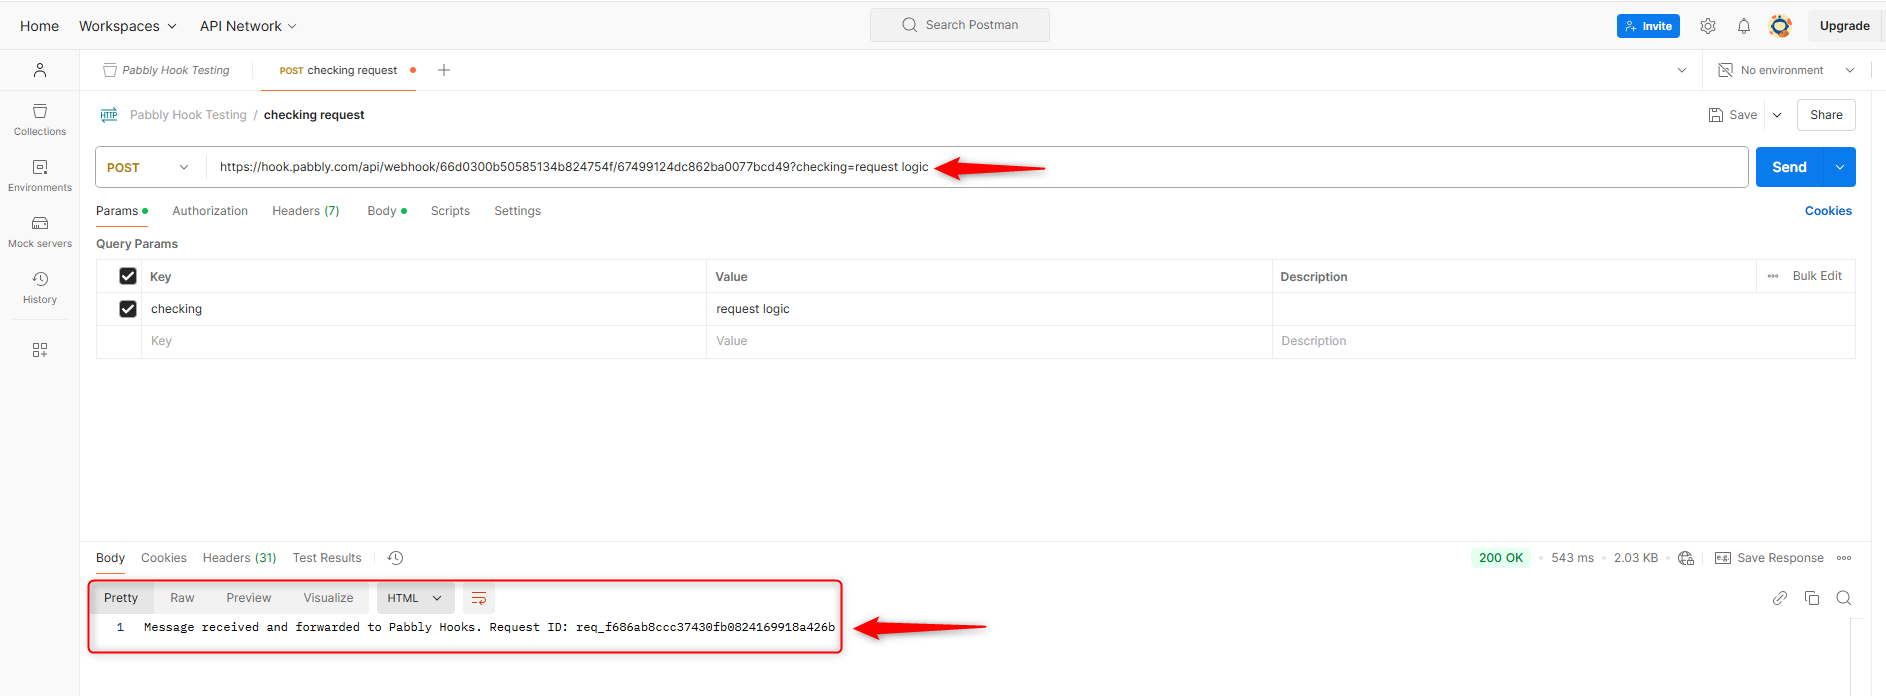Switch response view to Raw

tap(182, 598)
